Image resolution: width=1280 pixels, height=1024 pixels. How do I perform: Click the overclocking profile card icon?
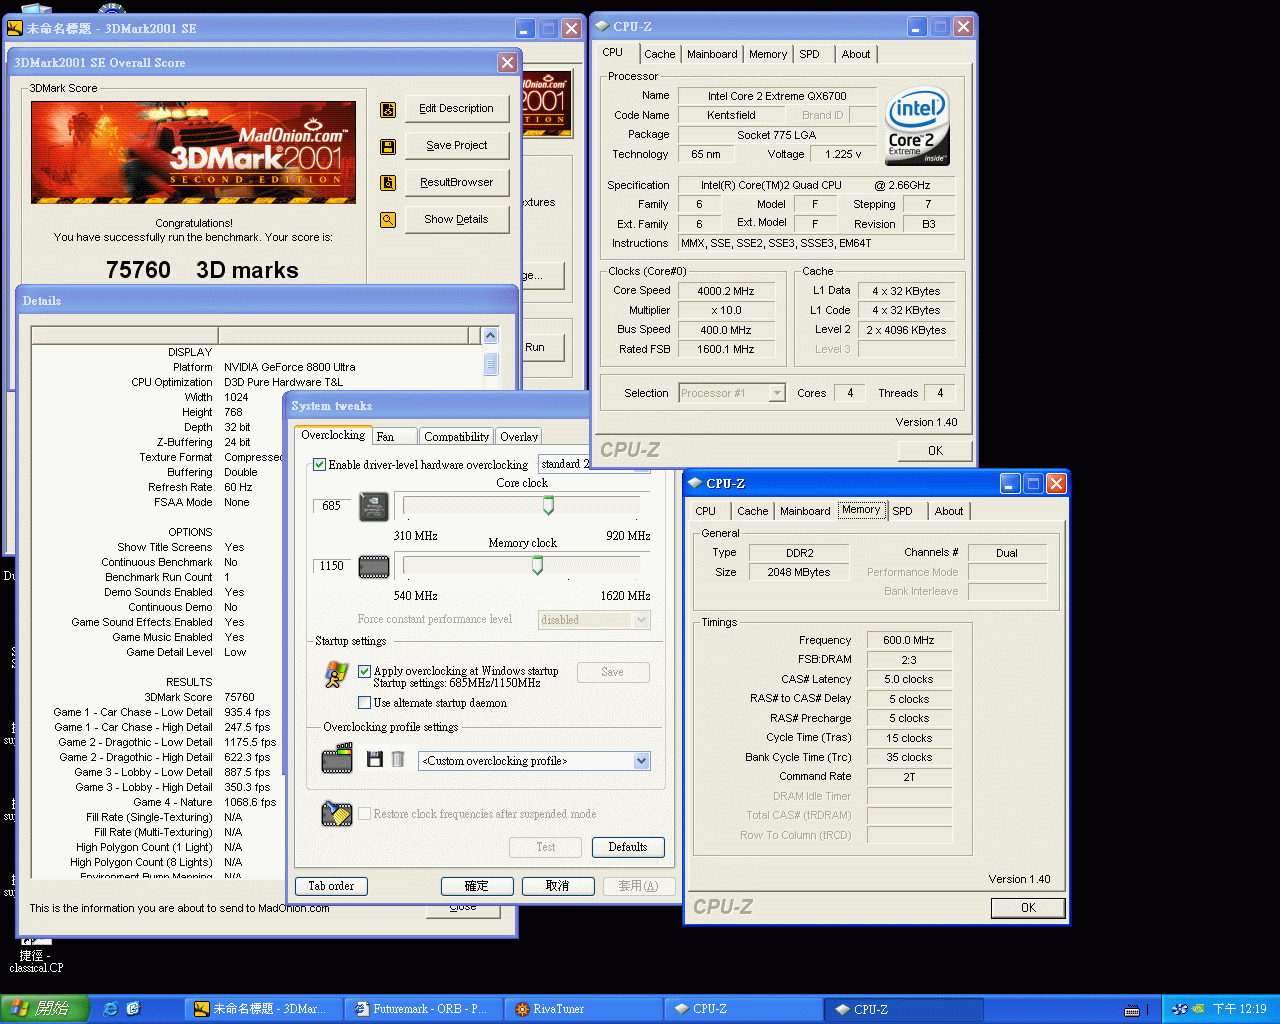(337, 759)
